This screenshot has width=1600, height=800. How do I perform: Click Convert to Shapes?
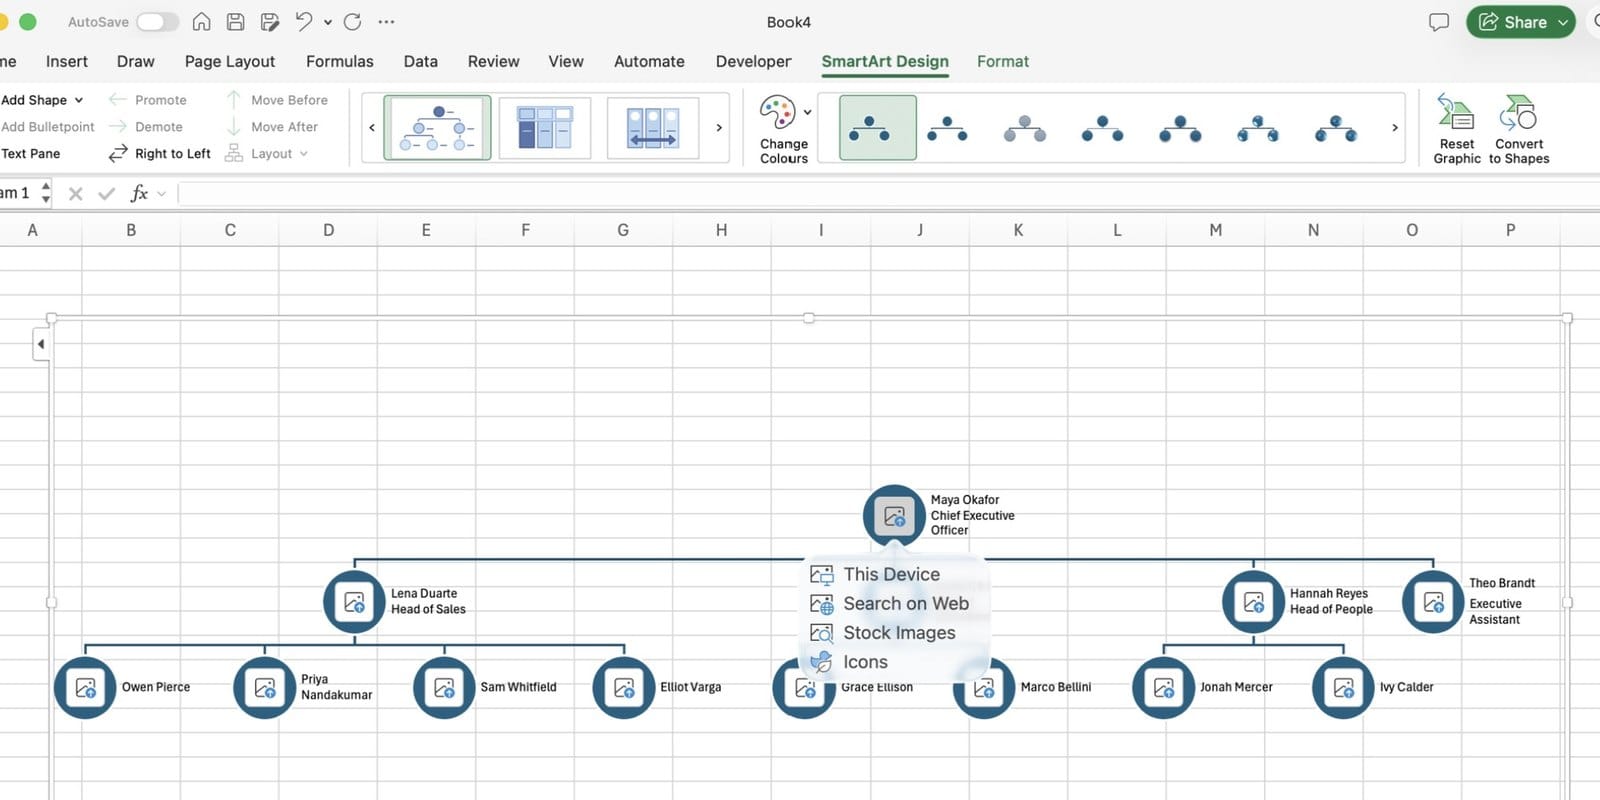[1519, 129]
